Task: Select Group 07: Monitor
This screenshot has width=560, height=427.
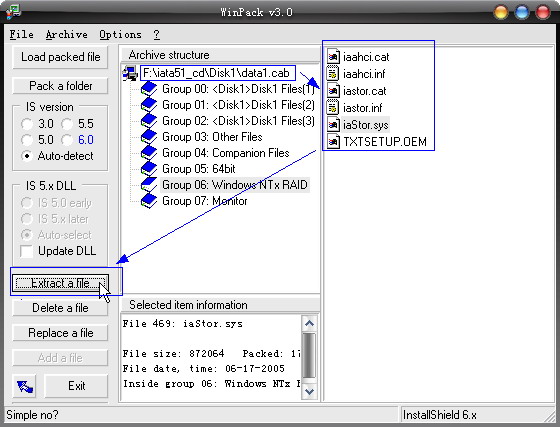Action: coord(205,201)
